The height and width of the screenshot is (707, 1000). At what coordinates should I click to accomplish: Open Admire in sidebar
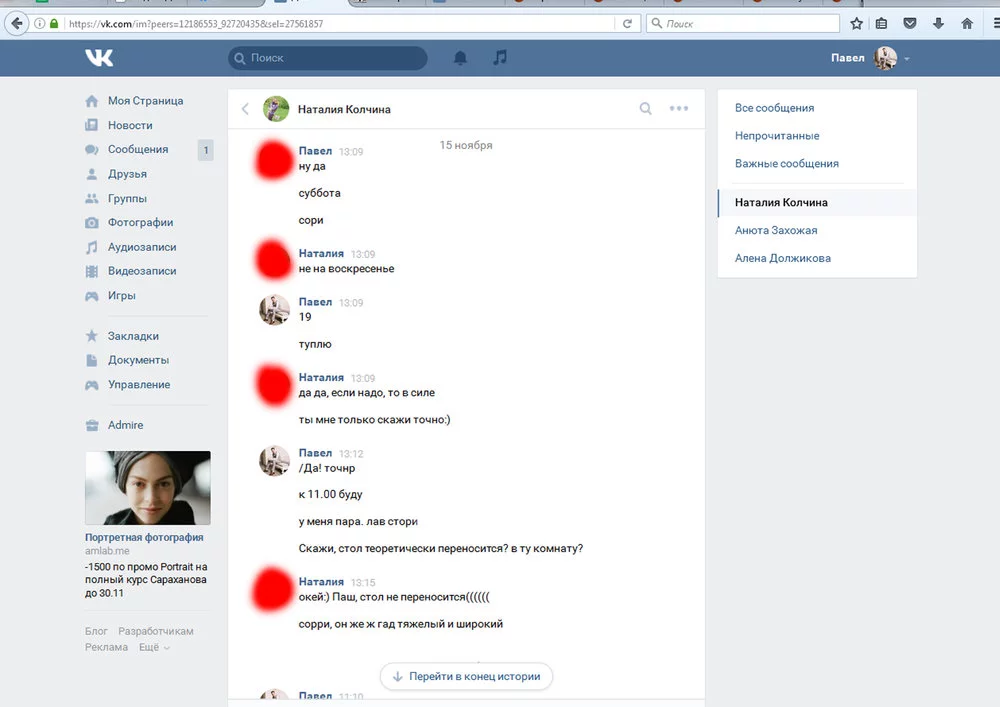coord(125,425)
